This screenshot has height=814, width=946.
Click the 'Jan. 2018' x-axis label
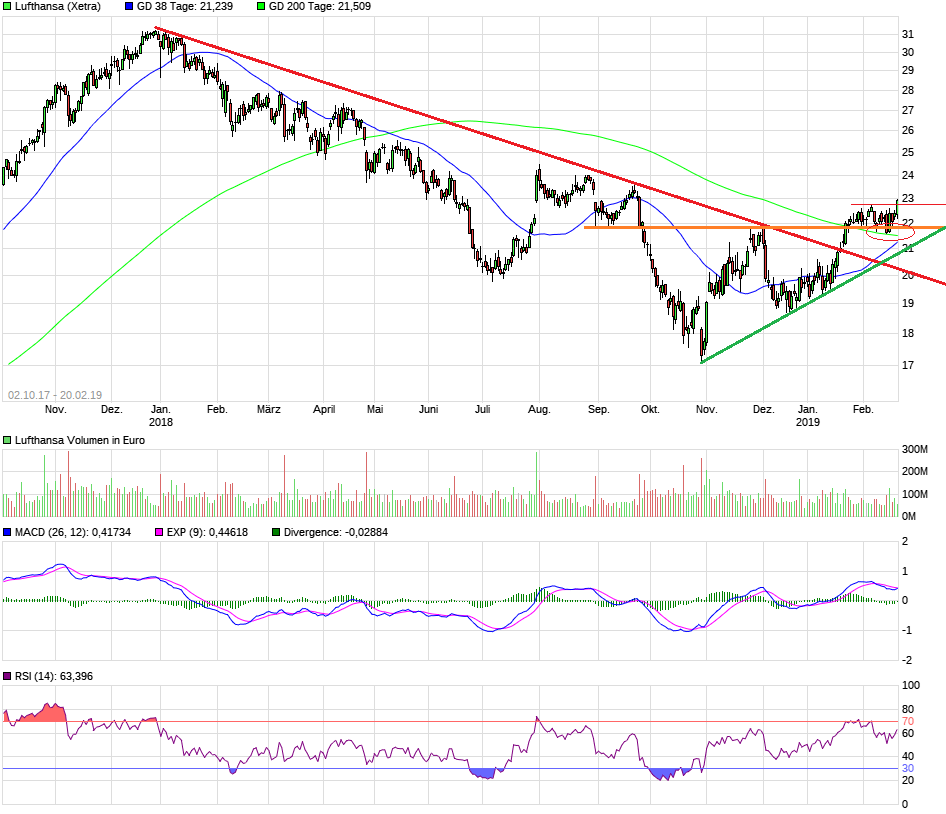click(x=160, y=416)
